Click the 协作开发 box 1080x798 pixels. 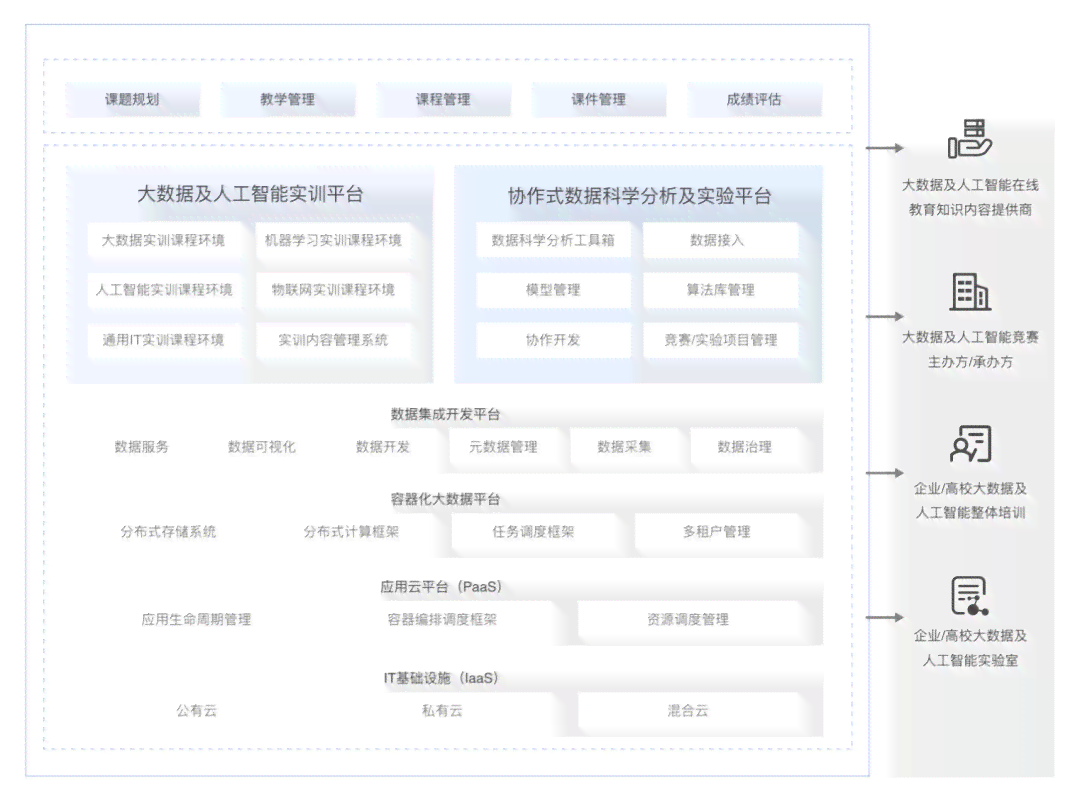click(553, 340)
